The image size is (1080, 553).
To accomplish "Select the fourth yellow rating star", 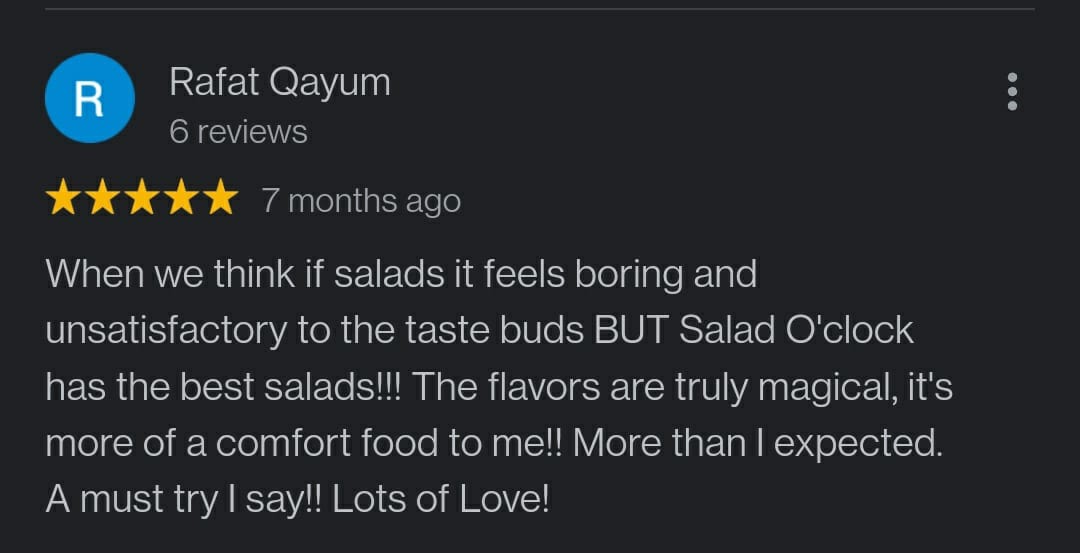I will pyautogui.click(x=181, y=197).
